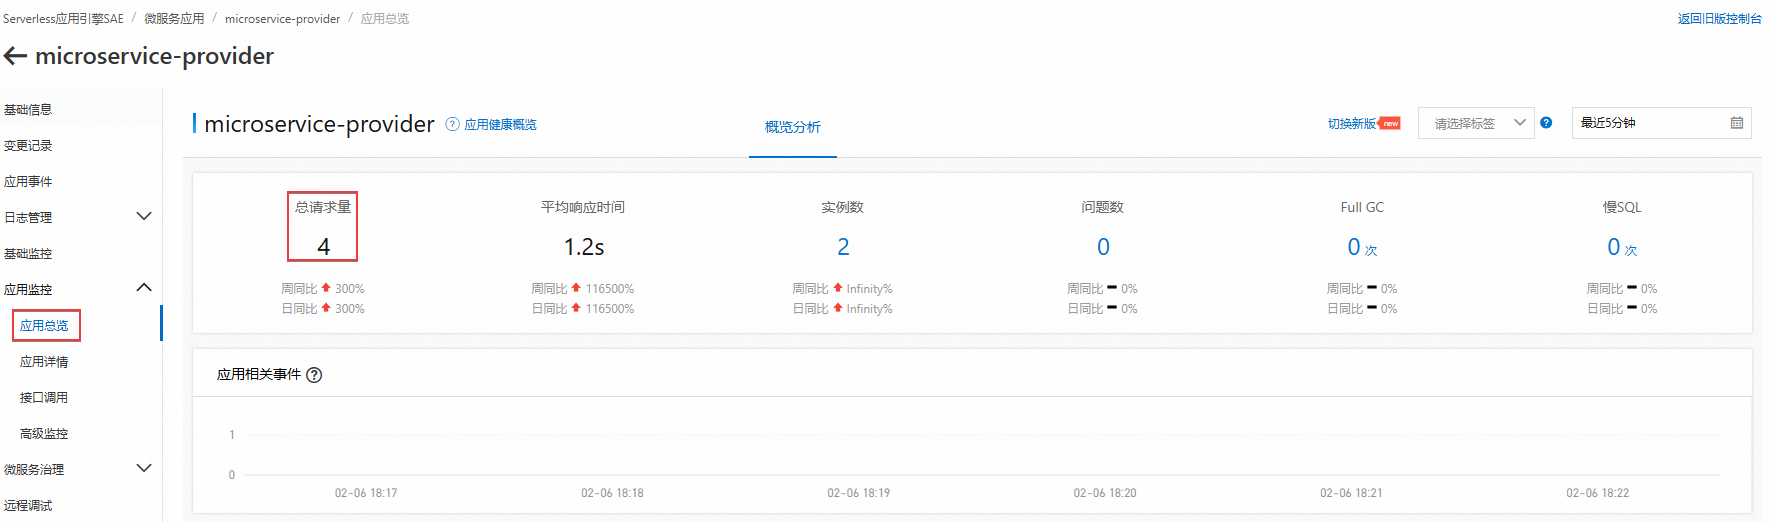Viewport: 1774px width, 522px height.
Task: Click the 慢SQL count 0
Action: tap(1614, 247)
